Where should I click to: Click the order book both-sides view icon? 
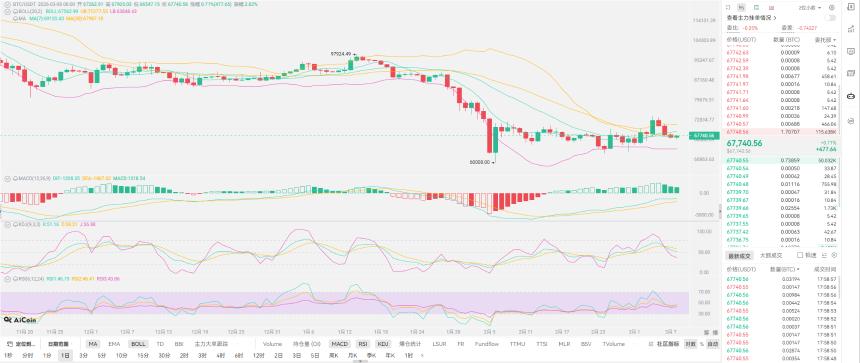click(742, 8)
